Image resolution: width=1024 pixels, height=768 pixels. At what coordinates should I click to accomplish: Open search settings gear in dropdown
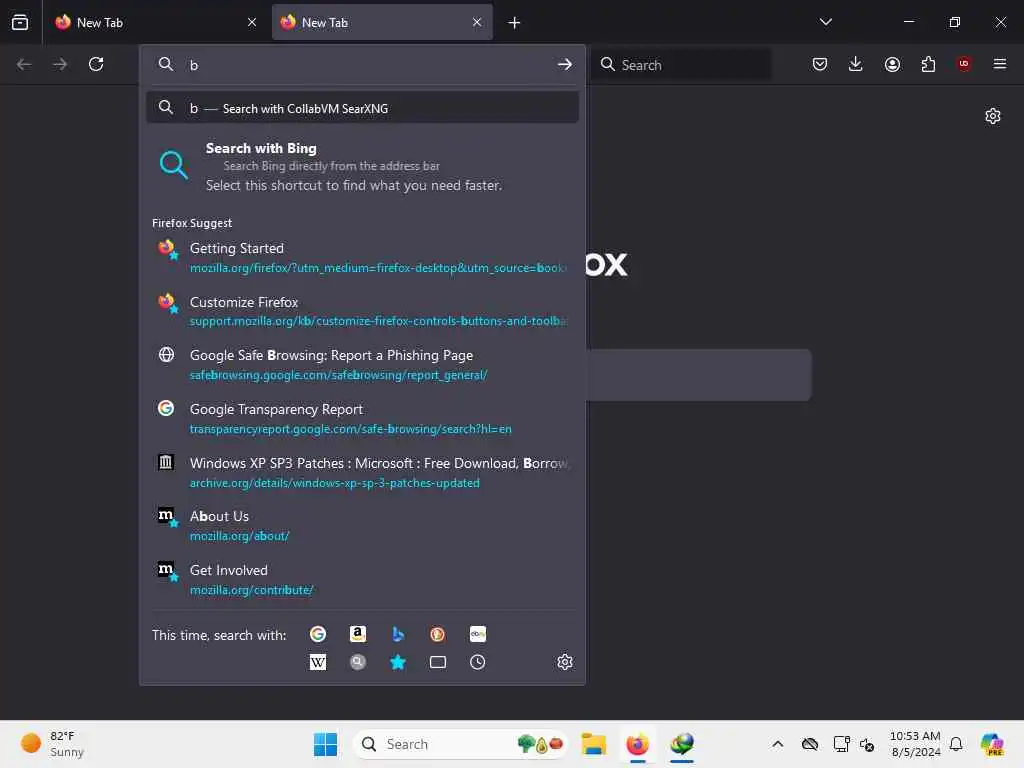pos(565,662)
